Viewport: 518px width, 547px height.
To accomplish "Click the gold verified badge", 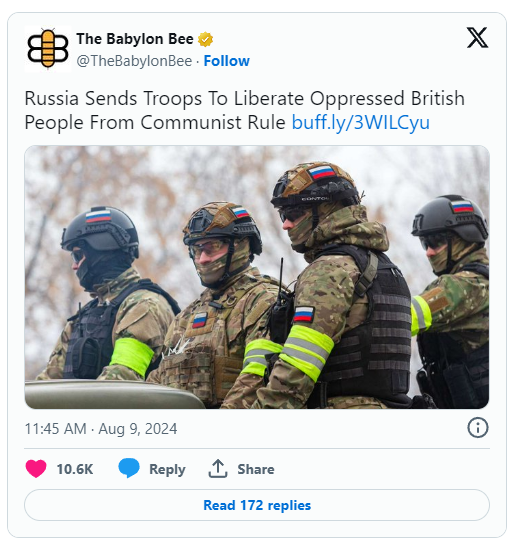I will pyautogui.click(x=205, y=39).
